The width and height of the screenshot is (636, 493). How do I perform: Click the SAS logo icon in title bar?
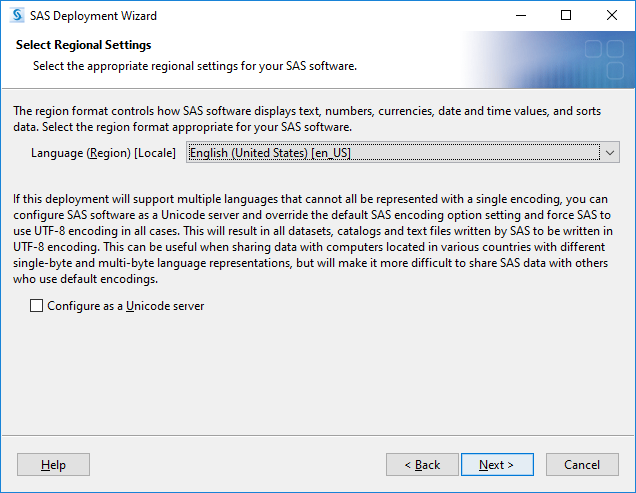(x=17, y=15)
